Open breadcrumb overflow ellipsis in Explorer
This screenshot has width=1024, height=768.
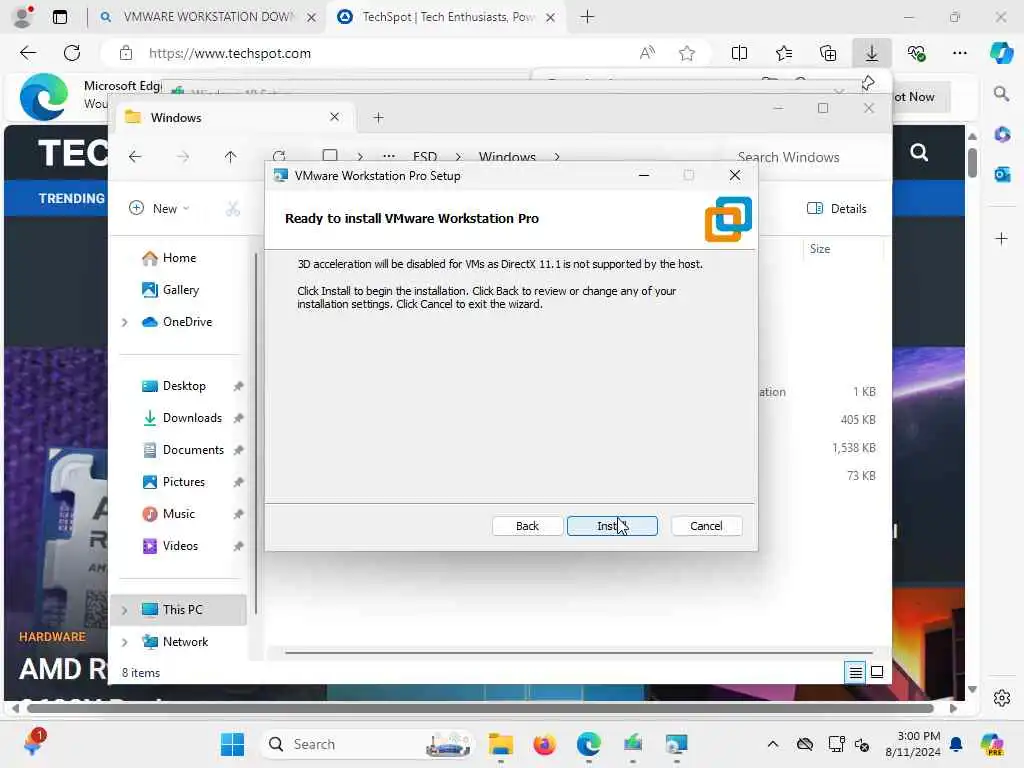point(389,157)
